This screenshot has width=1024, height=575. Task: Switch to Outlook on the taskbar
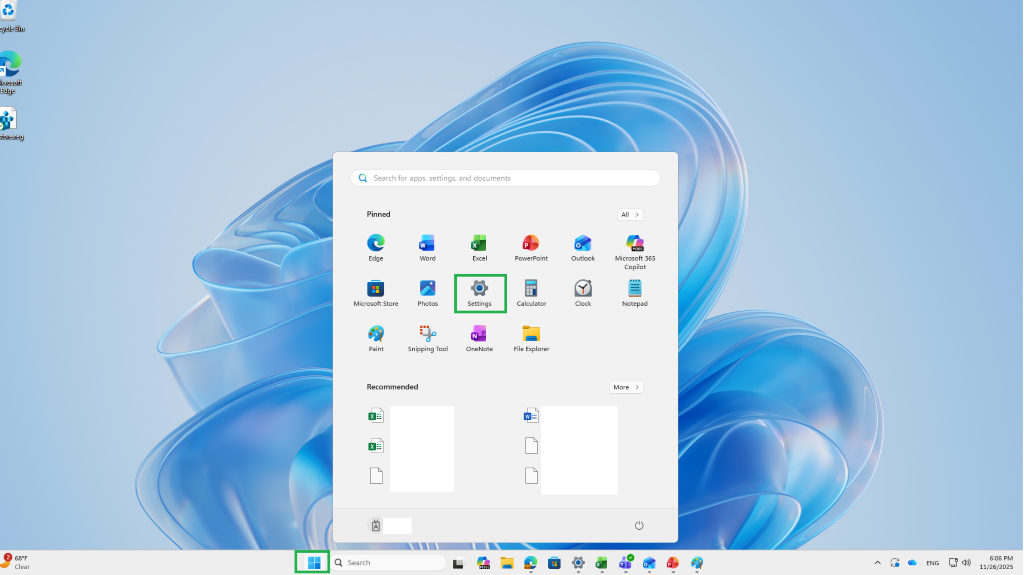[x=649, y=563]
